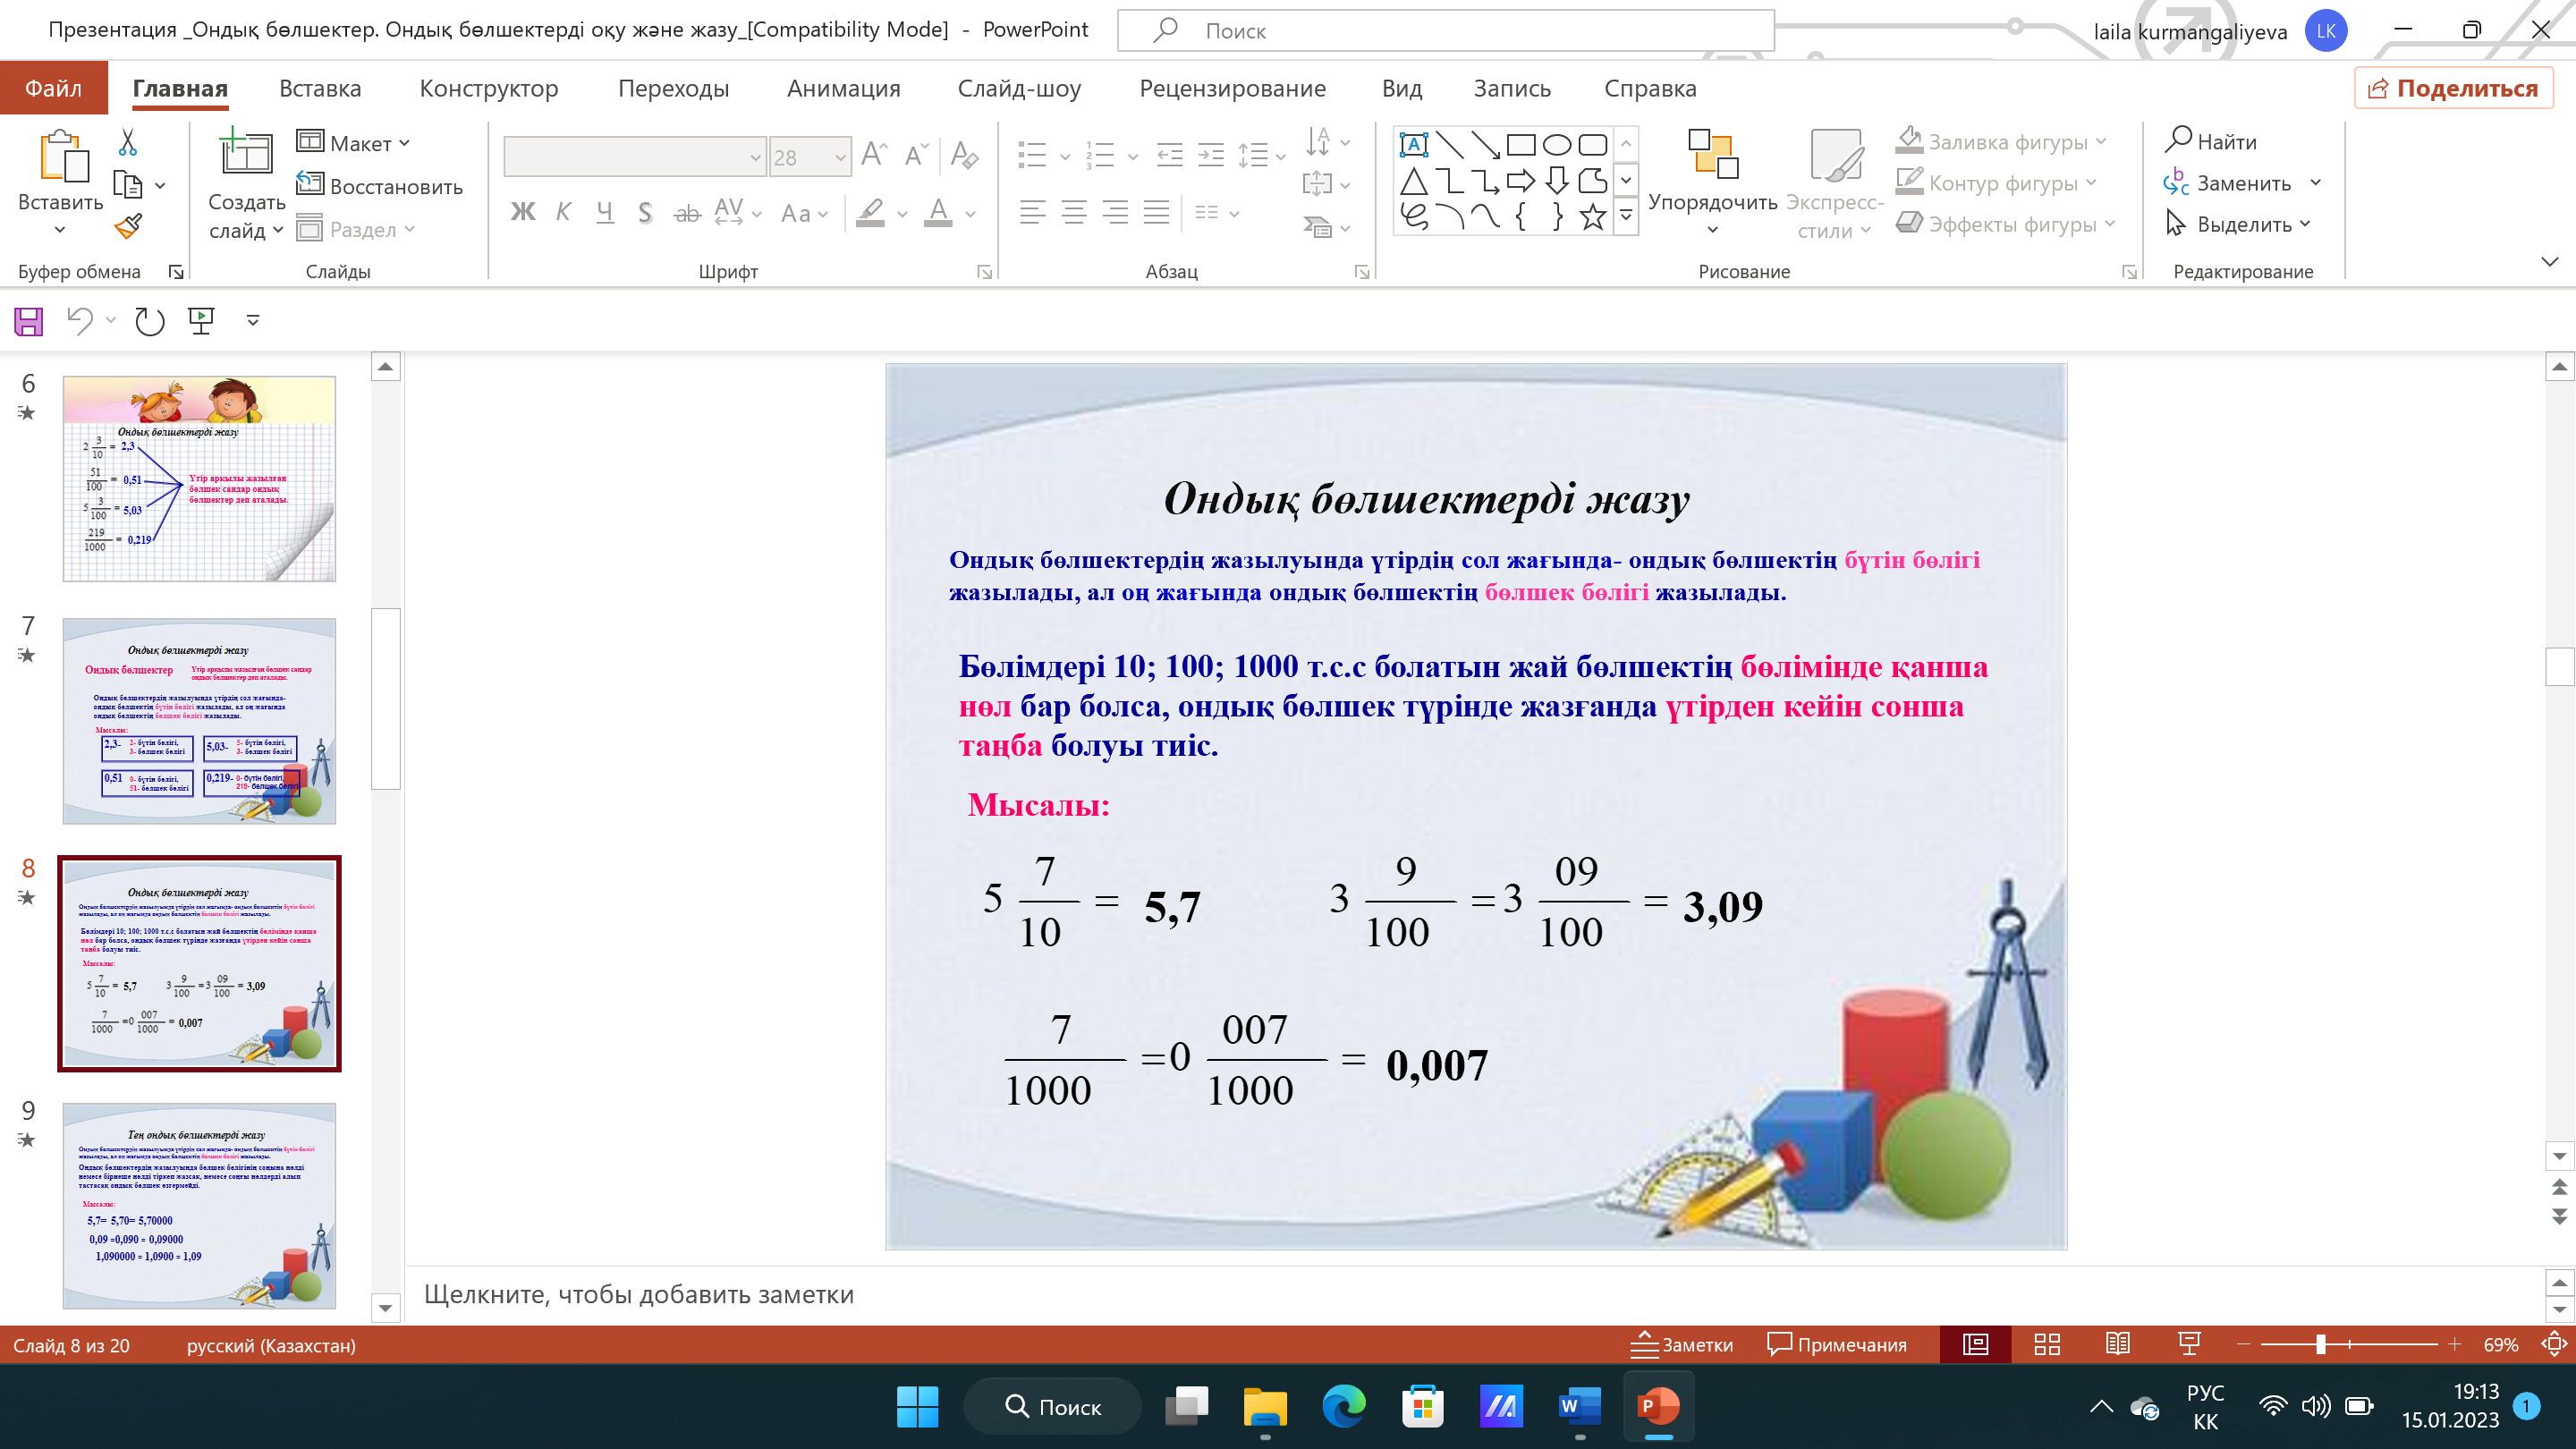Screen dimensions: 2576x1449
Task: Select the star shape in shapes gallery
Action: (1592, 216)
